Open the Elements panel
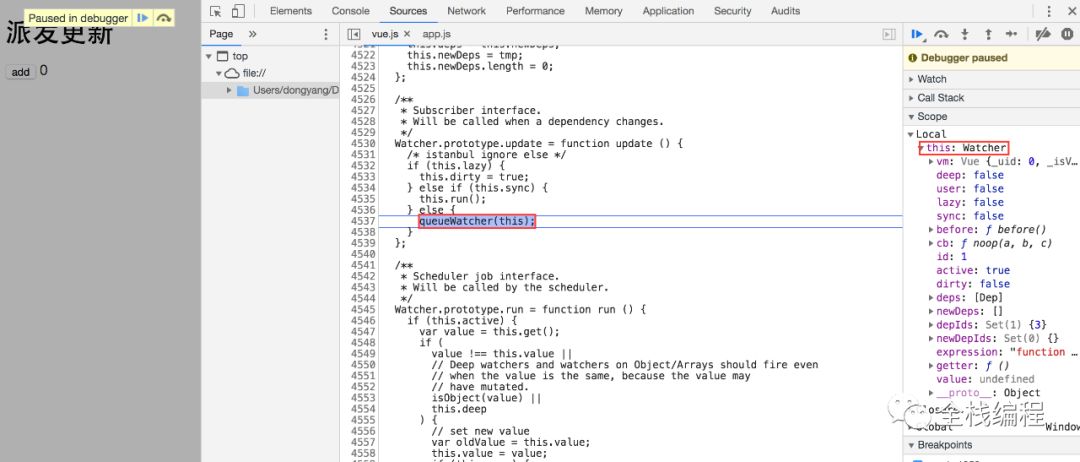 coord(291,11)
